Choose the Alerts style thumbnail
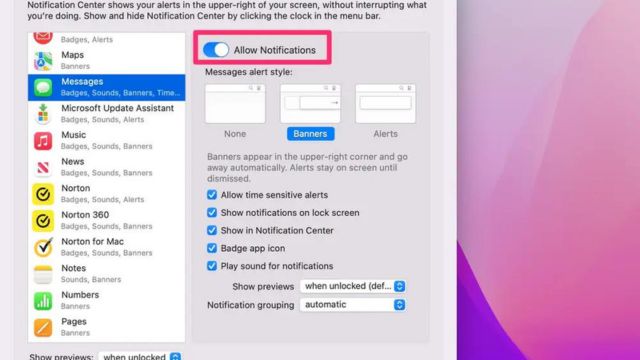Viewport: 640px width, 360px height. (x=385, y=104)
